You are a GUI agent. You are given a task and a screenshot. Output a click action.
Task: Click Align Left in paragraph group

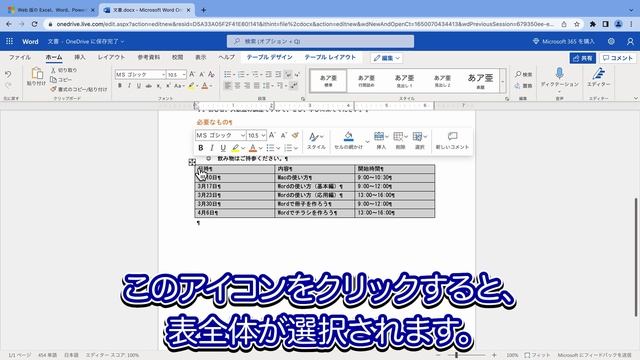[228, 86]
